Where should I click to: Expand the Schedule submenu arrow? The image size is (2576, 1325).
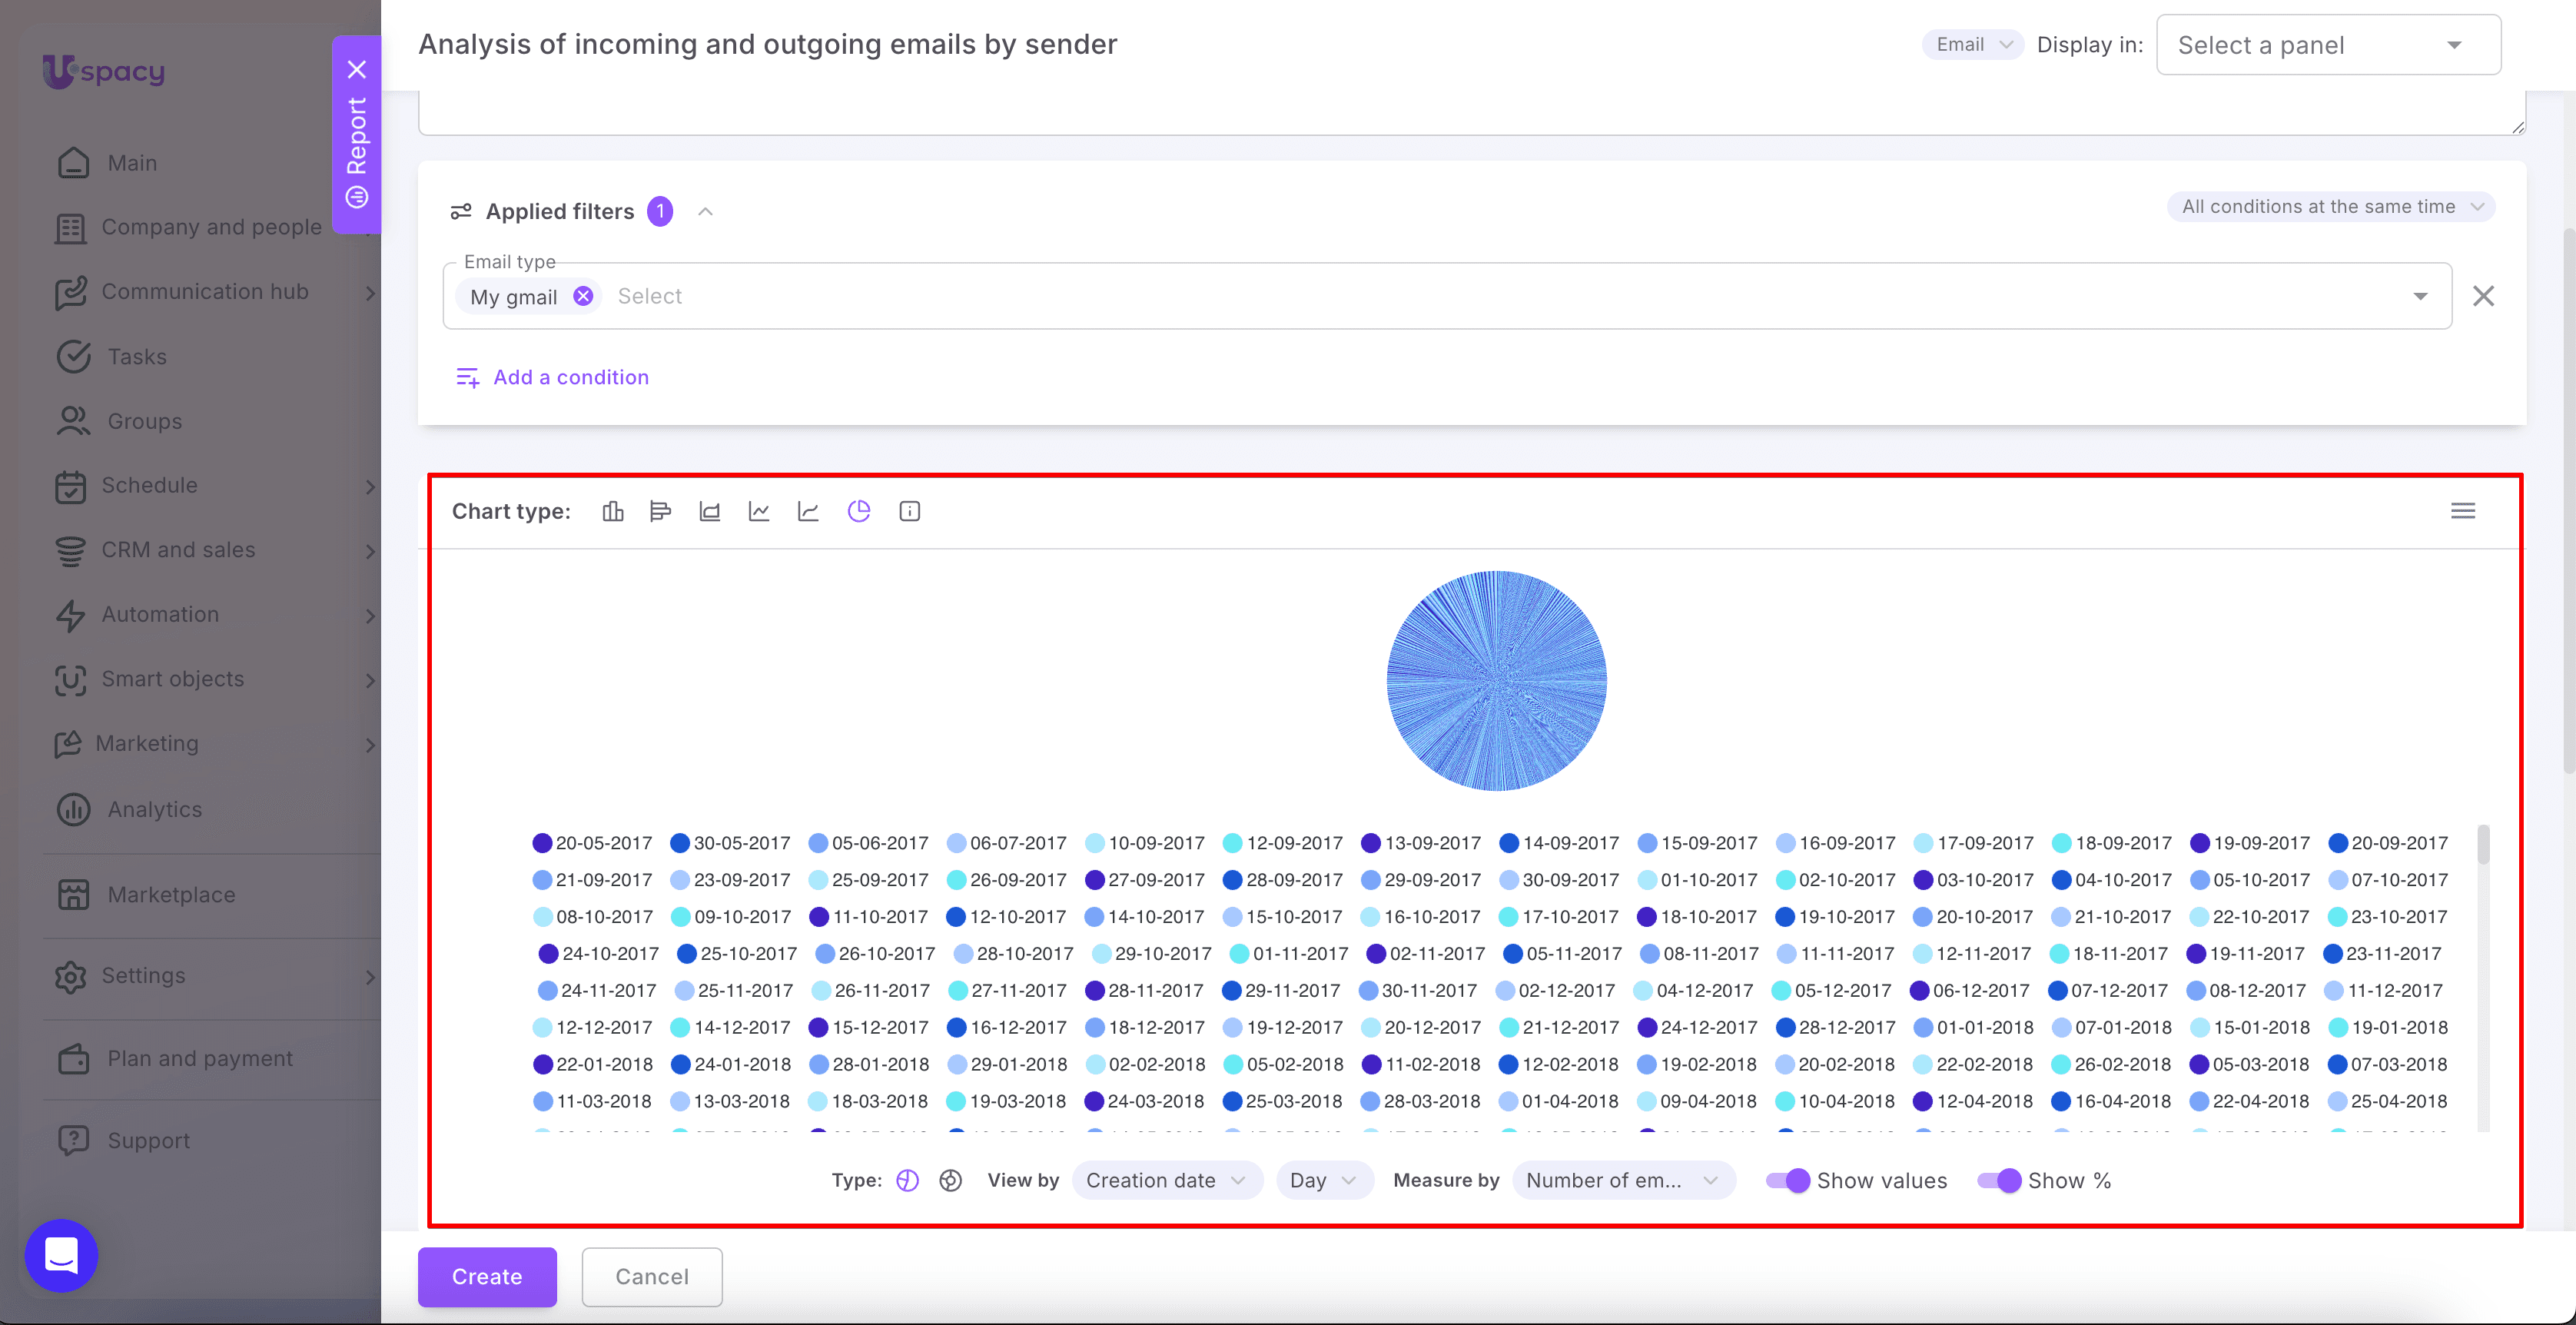point(370,486)
